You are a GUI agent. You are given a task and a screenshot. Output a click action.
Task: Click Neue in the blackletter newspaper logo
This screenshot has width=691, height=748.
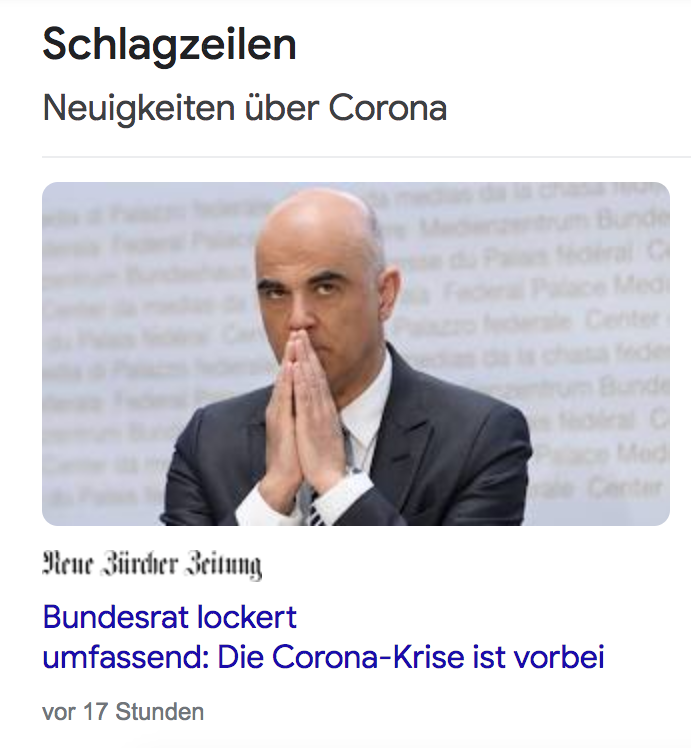[67, 564]
